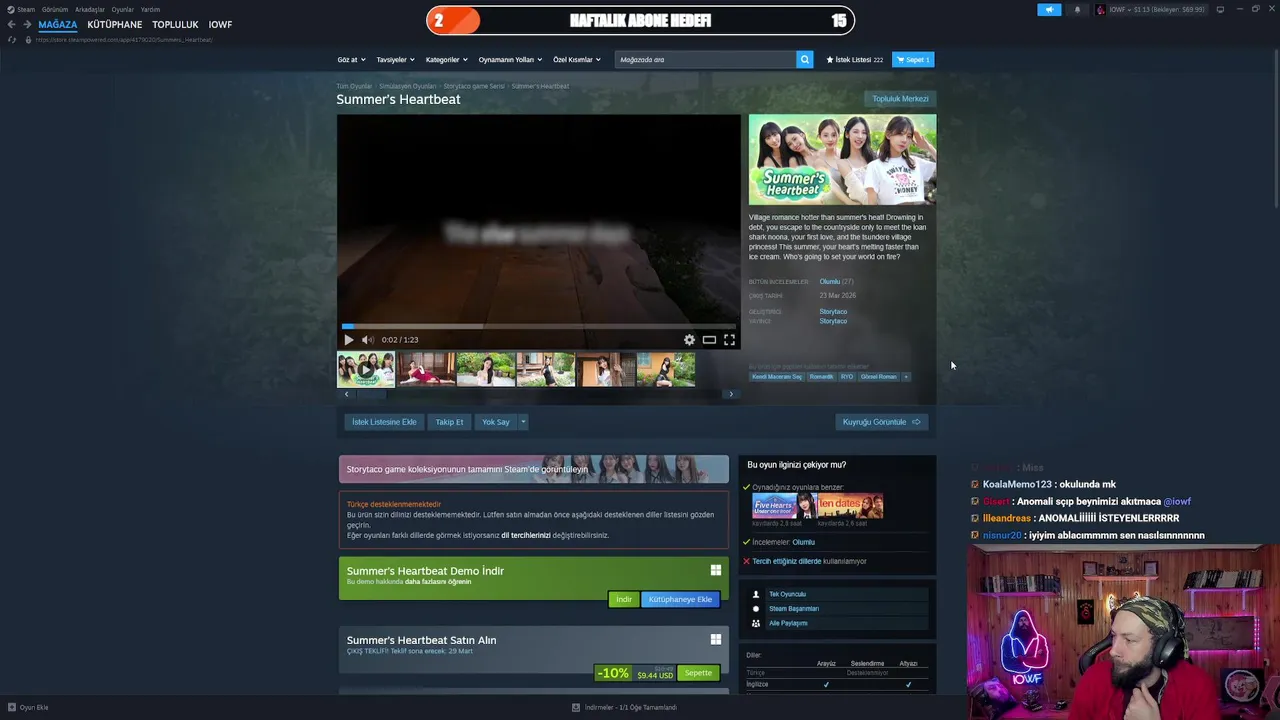Add game to cart with Sepette

[698, 673]
